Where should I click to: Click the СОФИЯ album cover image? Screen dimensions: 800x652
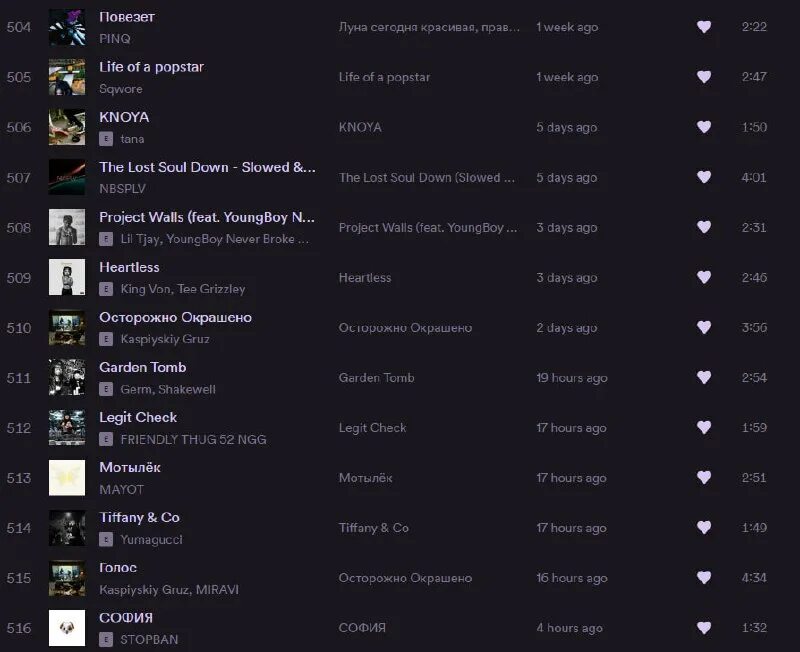click(67, 628)
